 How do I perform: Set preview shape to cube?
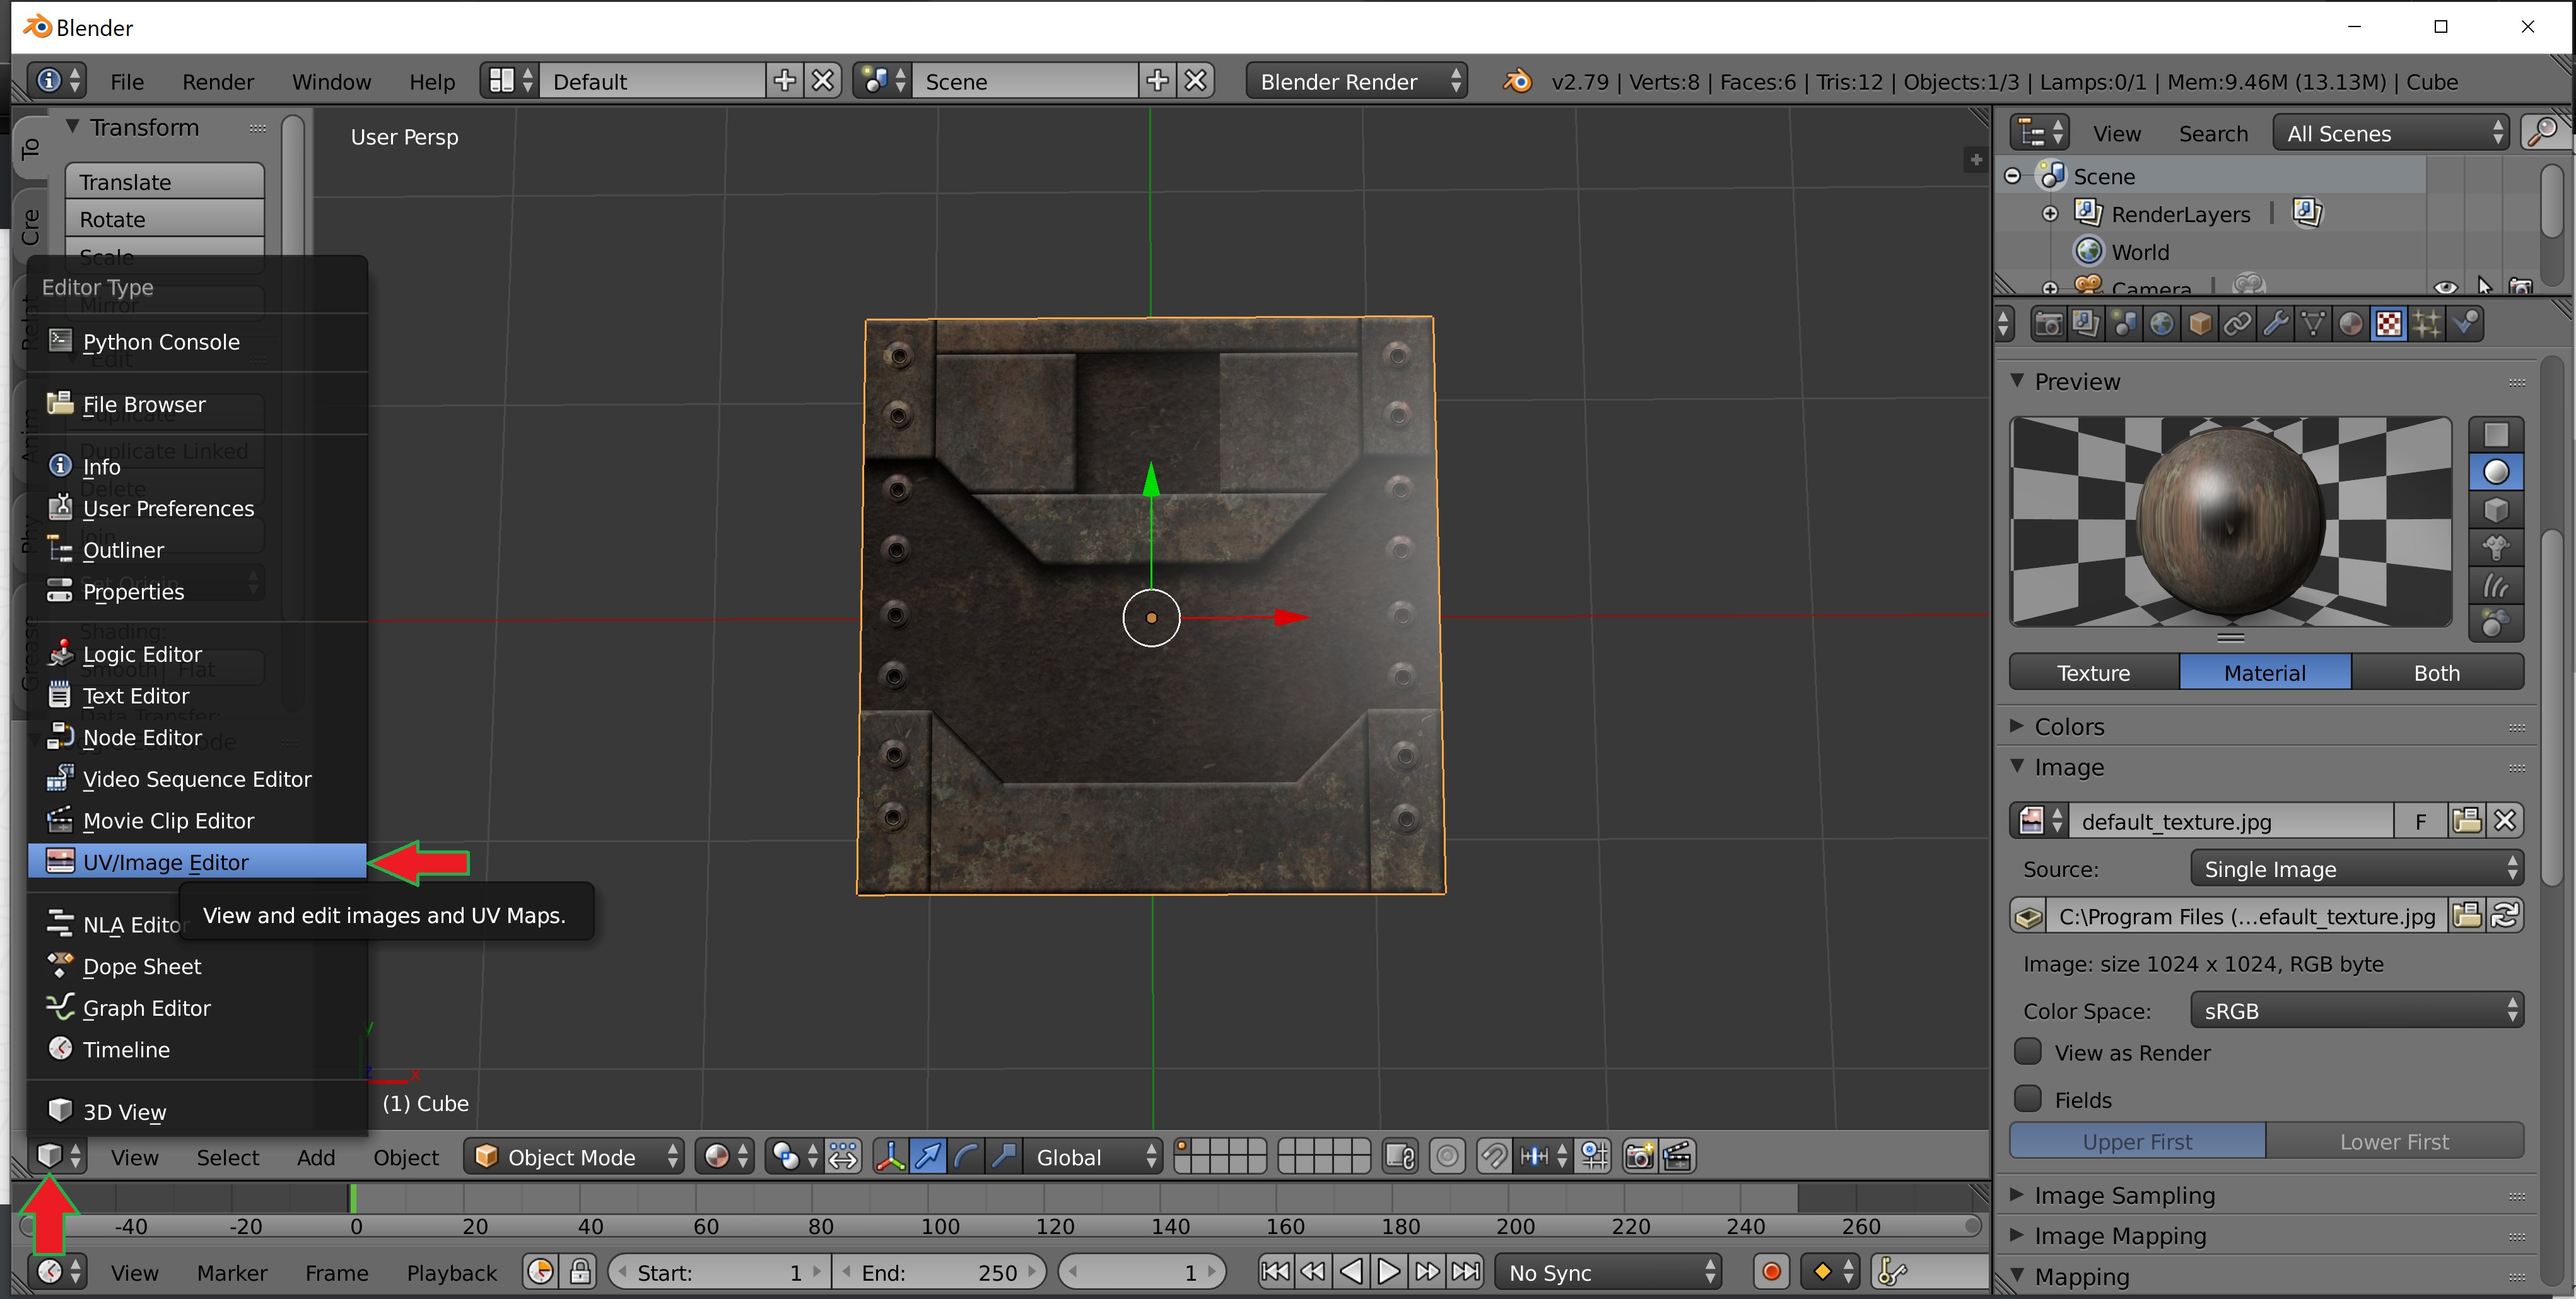point(2496,511)
